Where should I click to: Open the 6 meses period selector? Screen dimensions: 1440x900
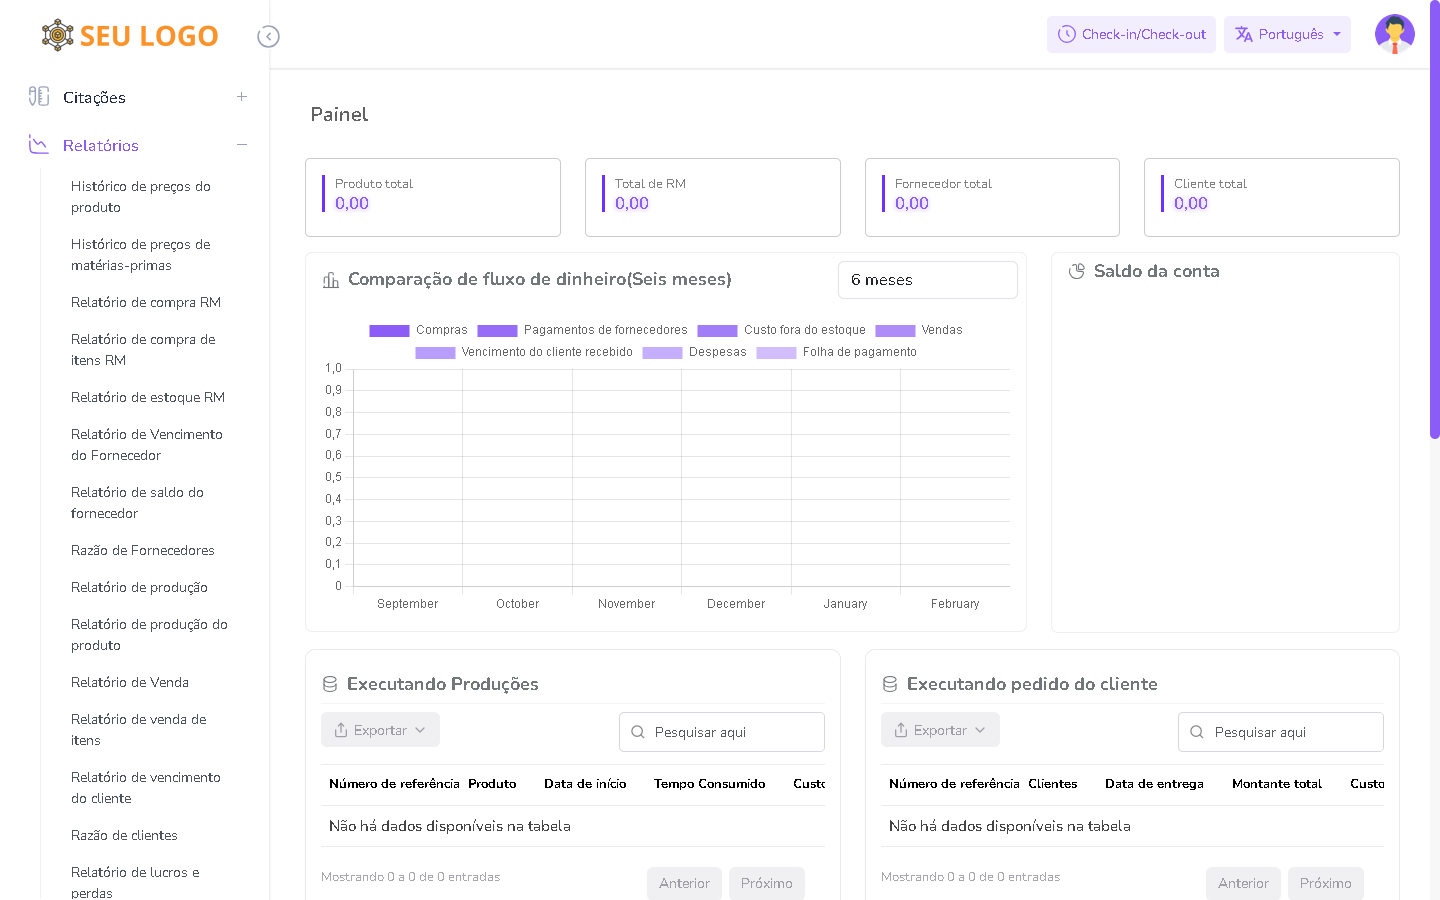tap(927, 280)
